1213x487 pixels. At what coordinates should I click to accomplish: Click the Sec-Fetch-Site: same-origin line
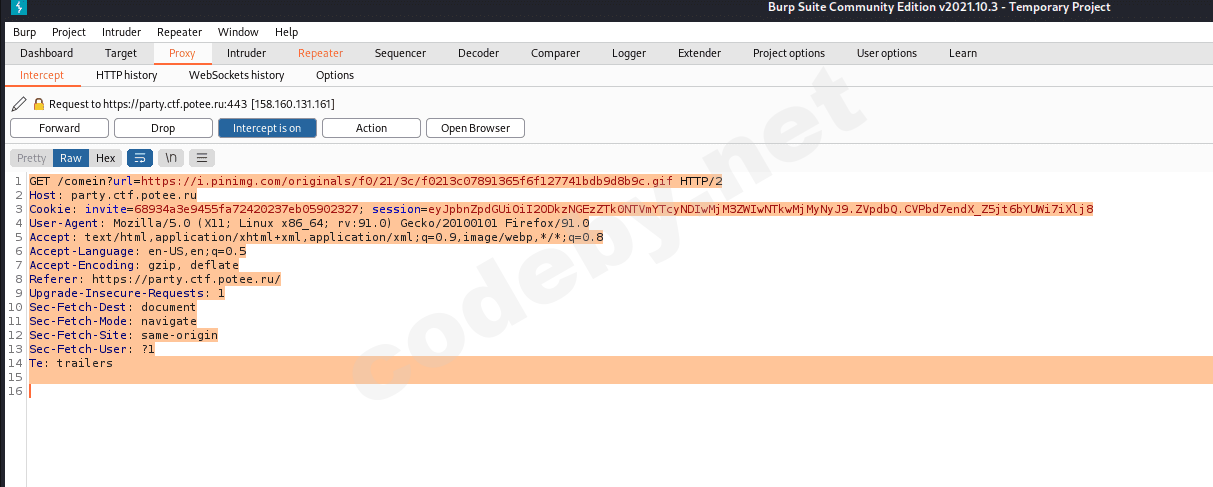point(123,335)
